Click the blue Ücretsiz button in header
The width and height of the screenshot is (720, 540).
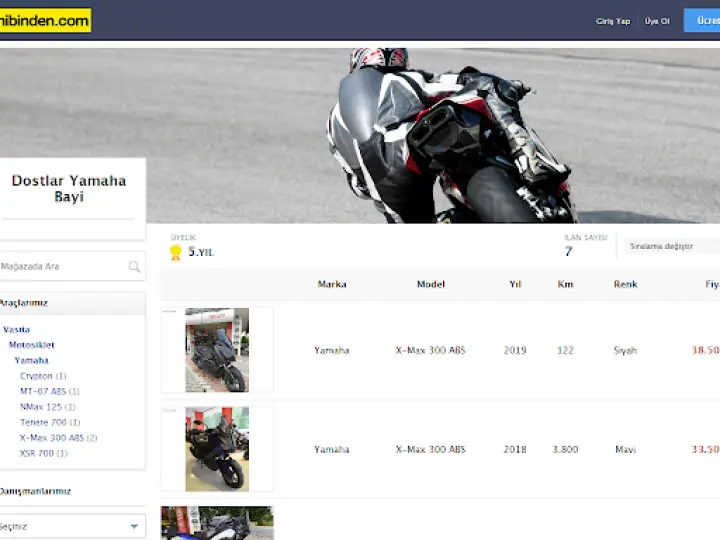[702, 21]
